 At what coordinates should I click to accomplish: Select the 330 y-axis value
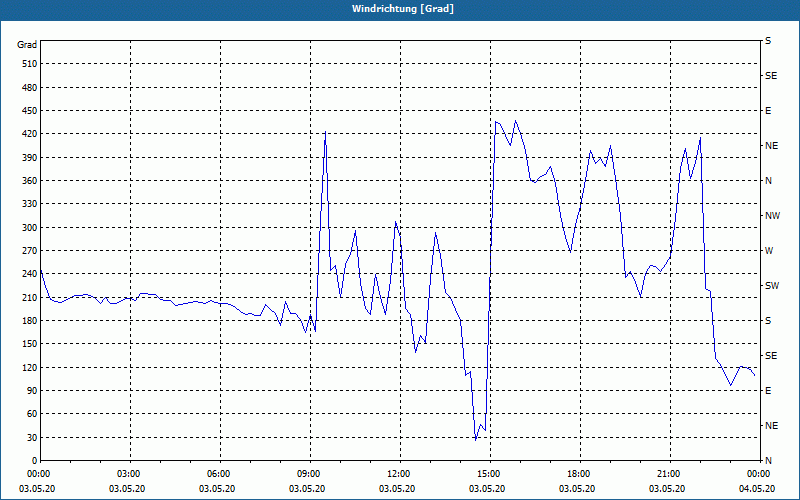pyautogui.click(x=29, y=204)
